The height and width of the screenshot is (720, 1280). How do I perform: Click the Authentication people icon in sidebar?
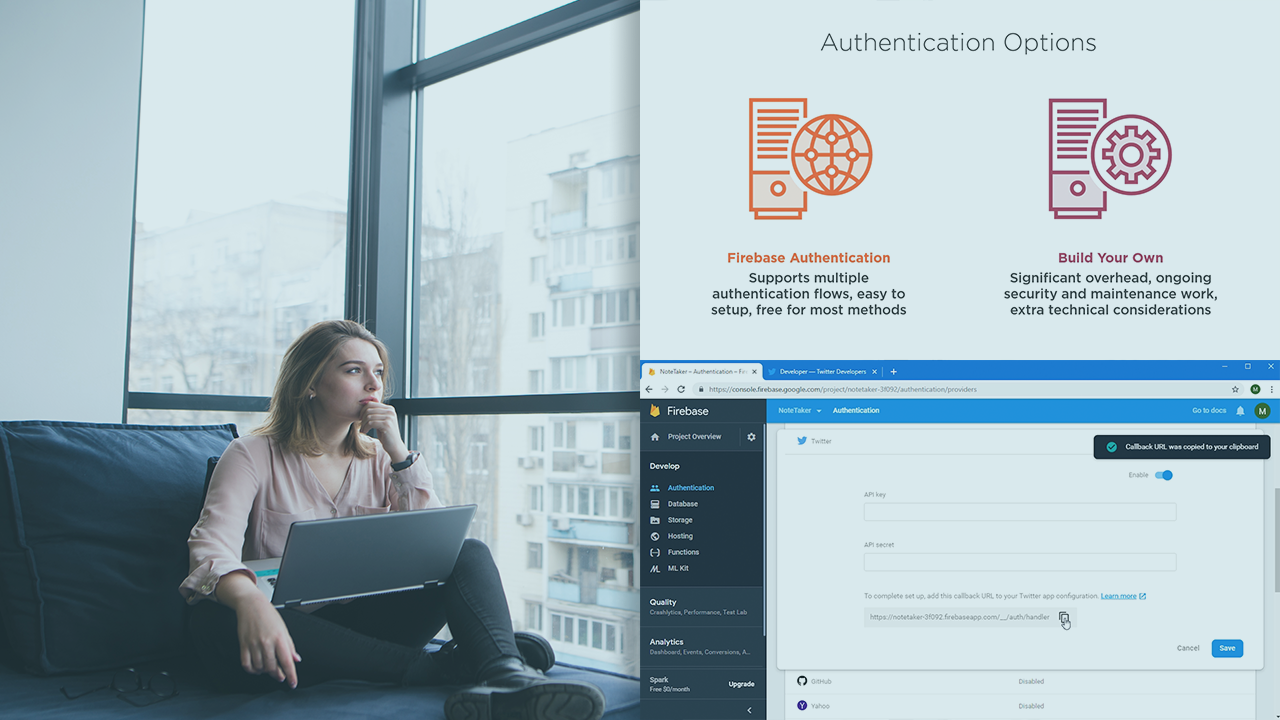click(655, 488)
